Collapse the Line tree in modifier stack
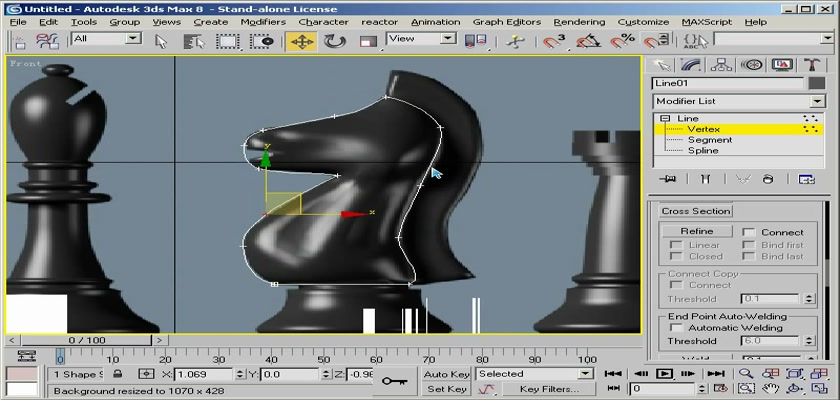Viewport: 840px width, 400px height. tap(665, 118)
